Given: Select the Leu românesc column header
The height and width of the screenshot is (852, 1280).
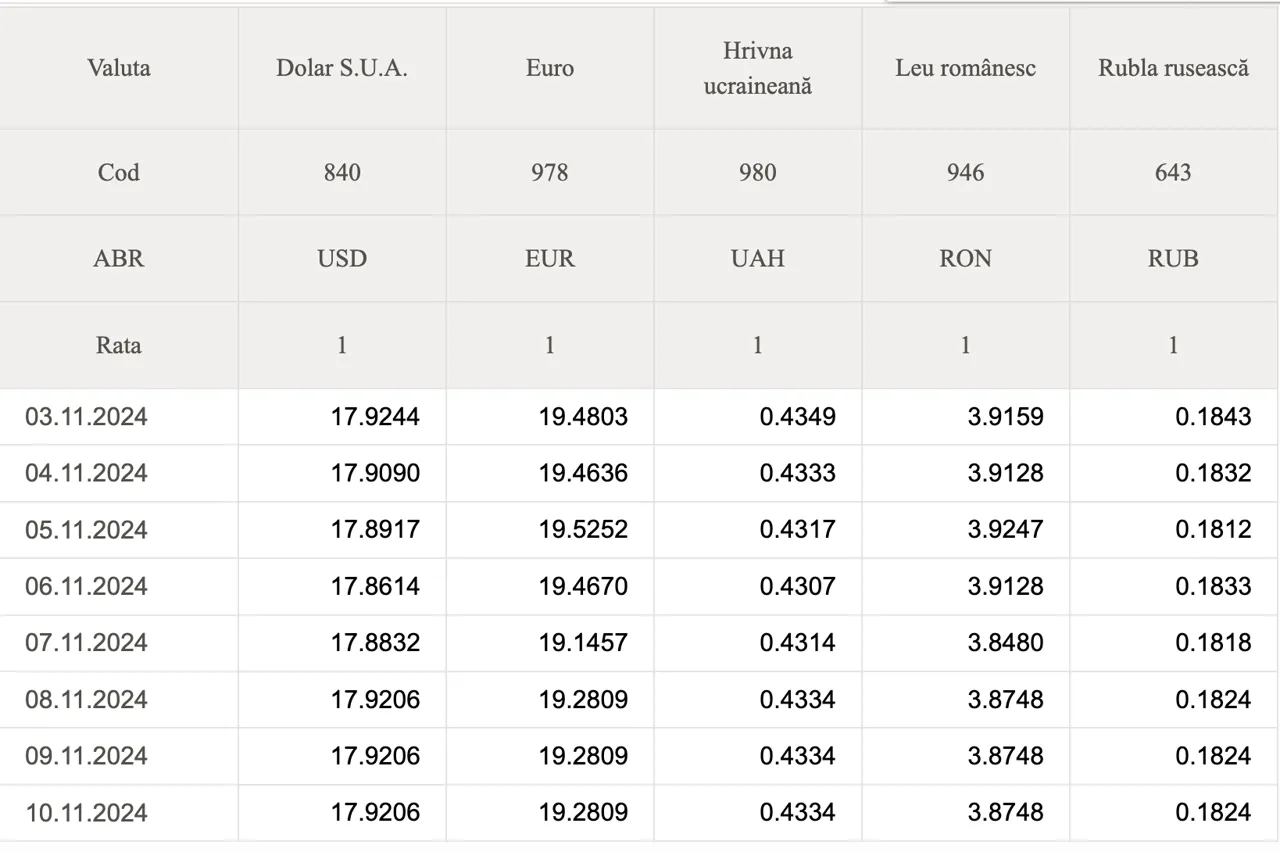Looking at the screenshot, I should click(x=966, y=68).
